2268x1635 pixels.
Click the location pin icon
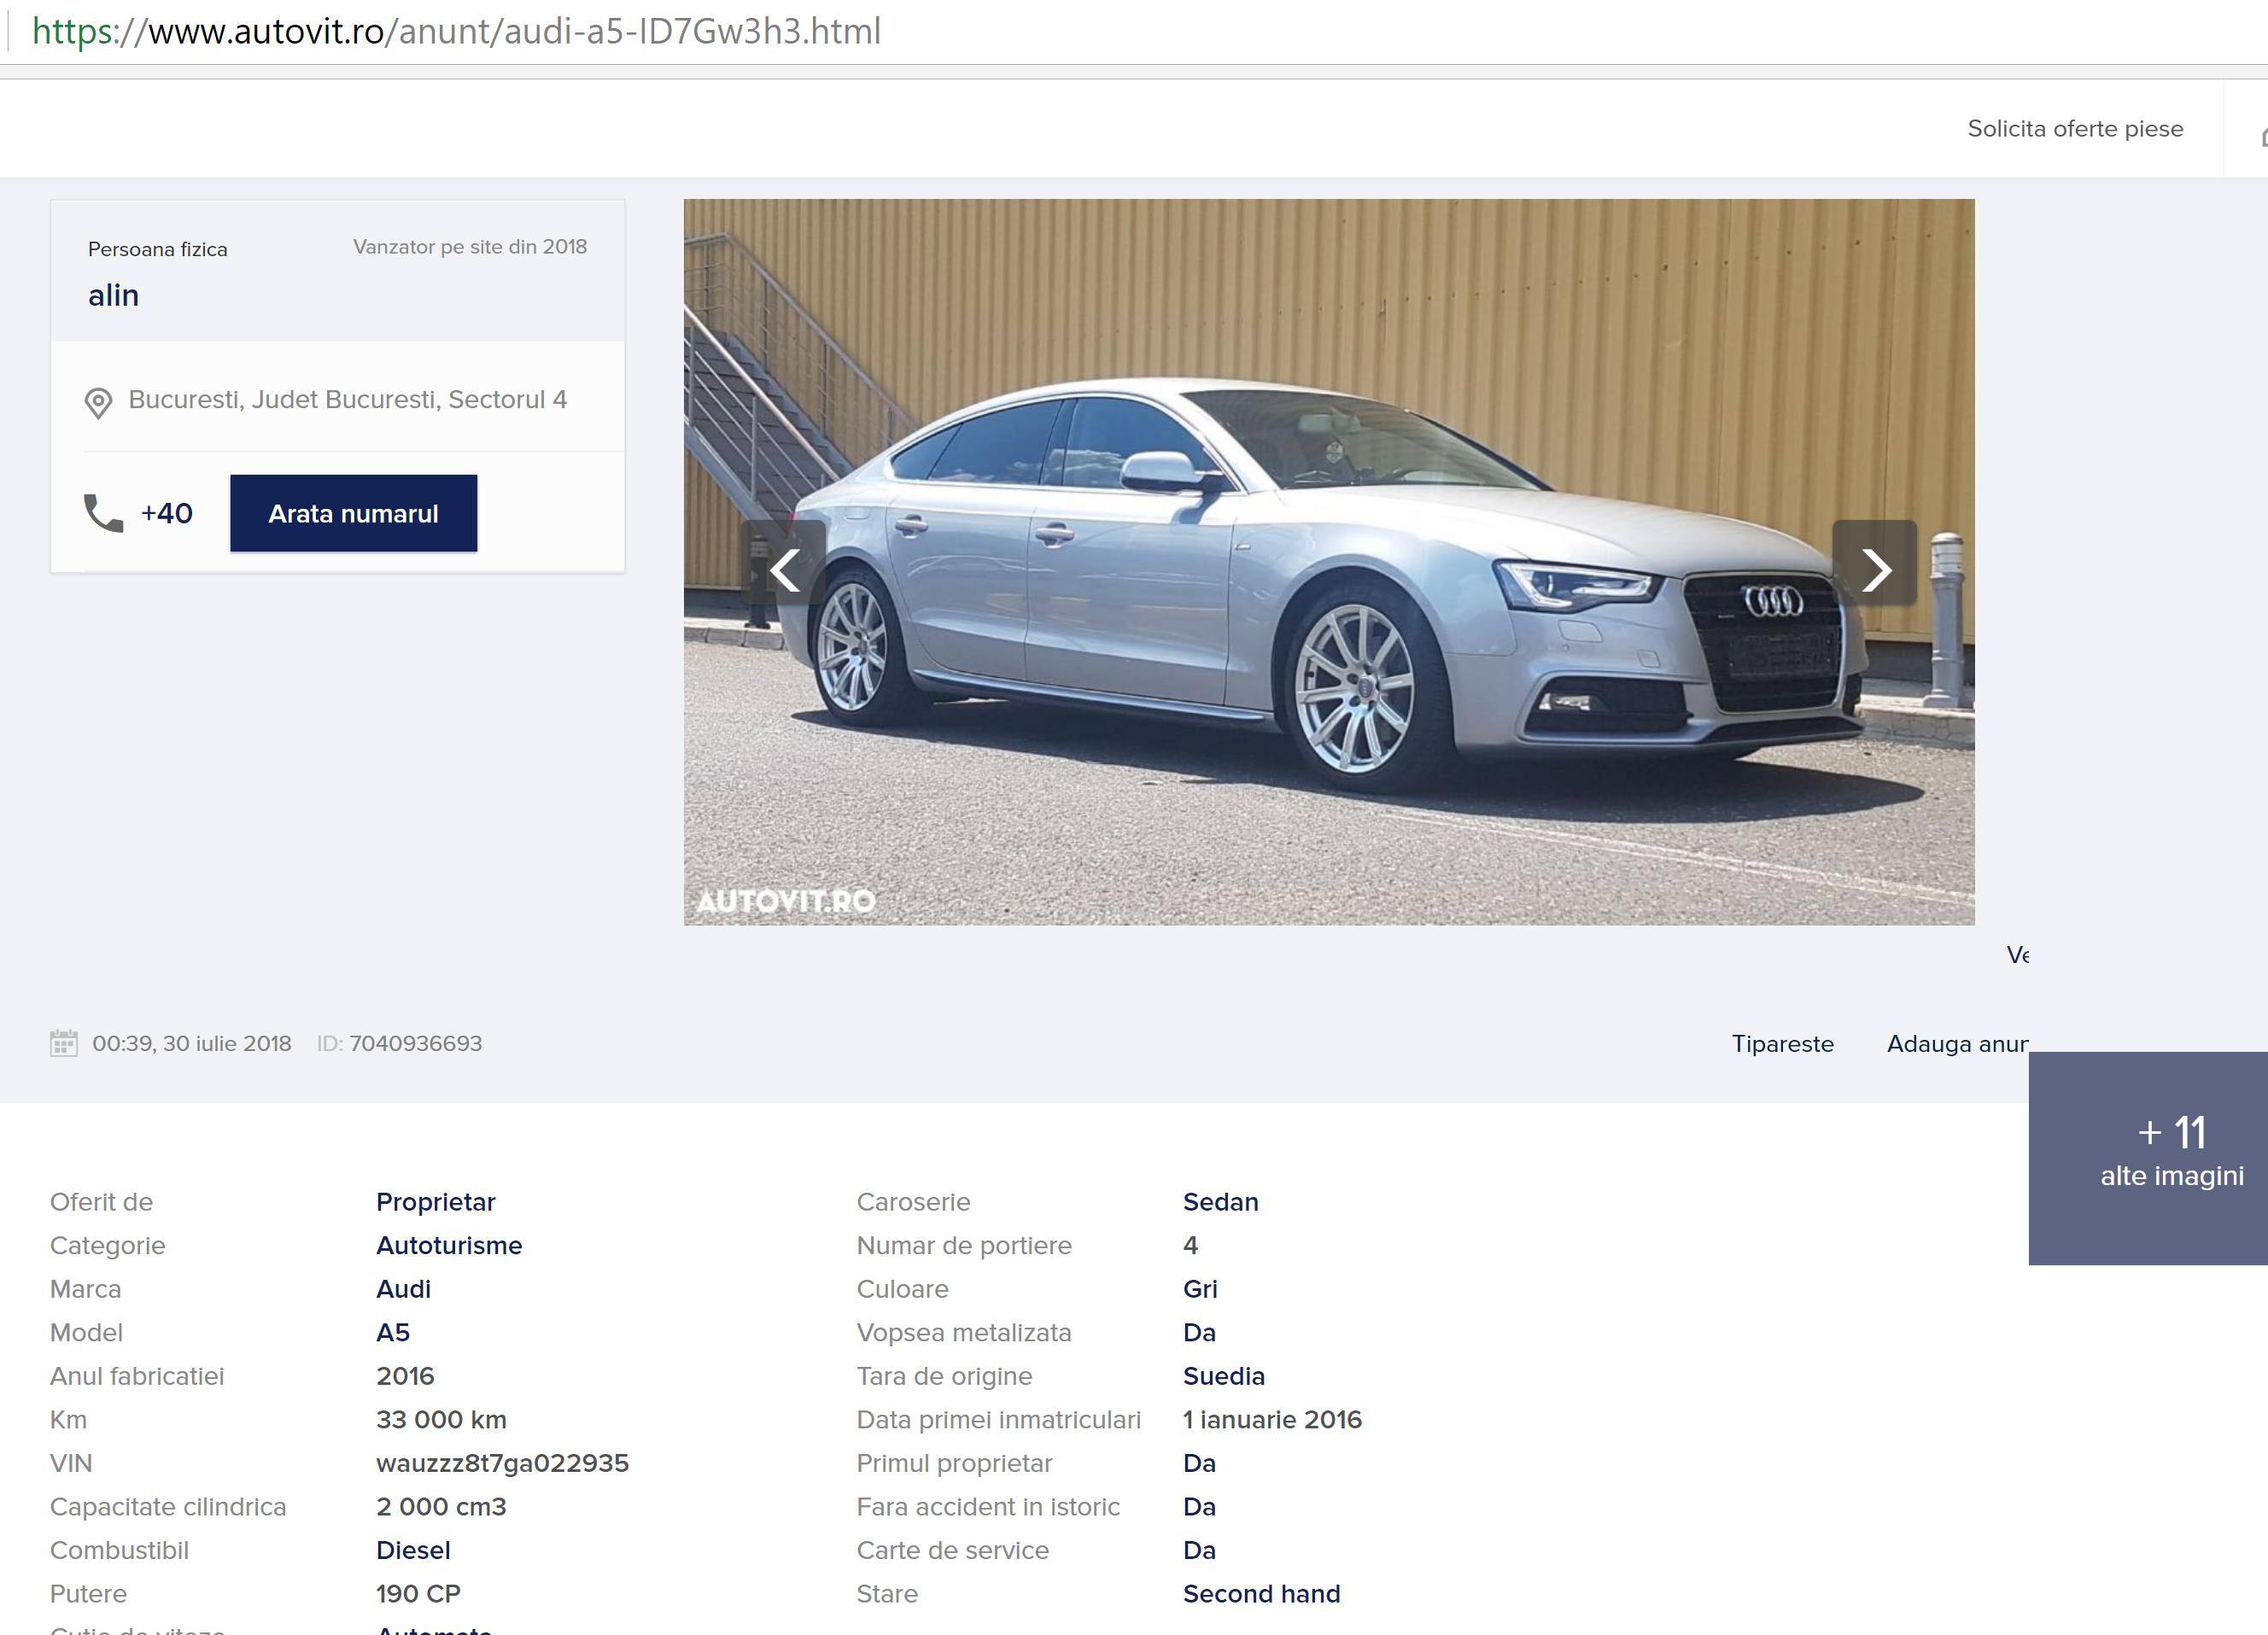pos(98,403)
